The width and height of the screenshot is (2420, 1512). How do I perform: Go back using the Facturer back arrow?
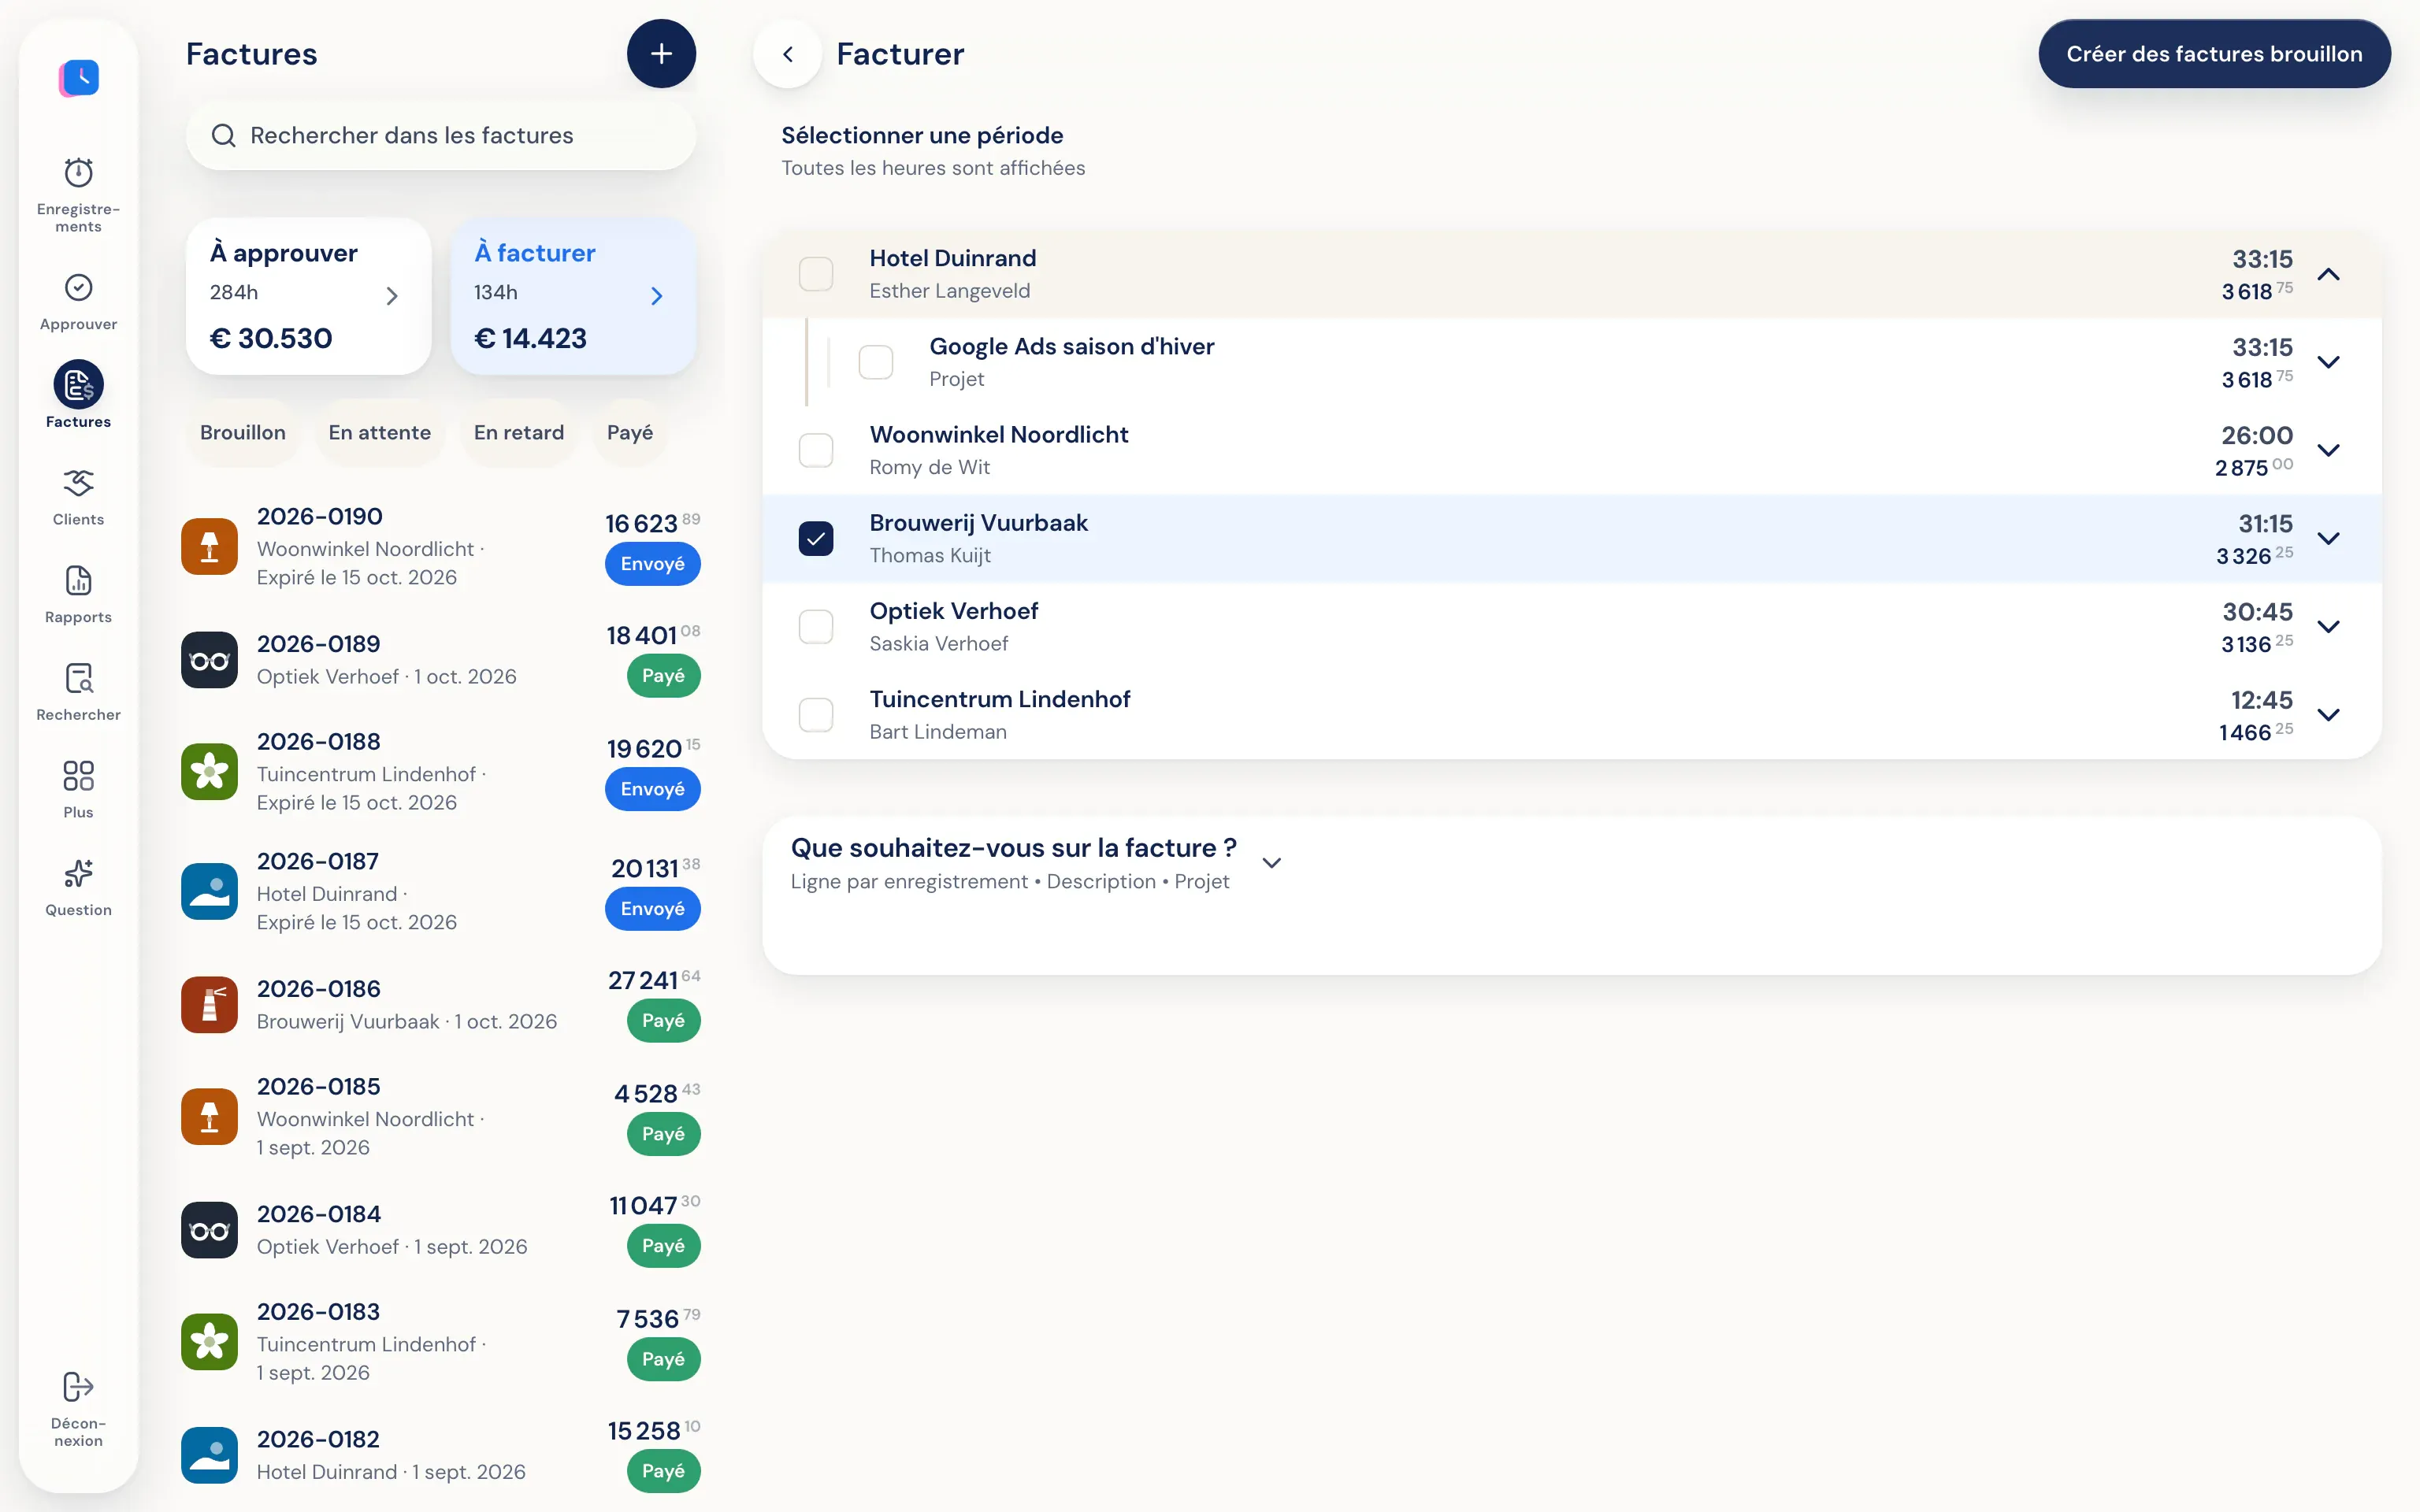(788, 54)
